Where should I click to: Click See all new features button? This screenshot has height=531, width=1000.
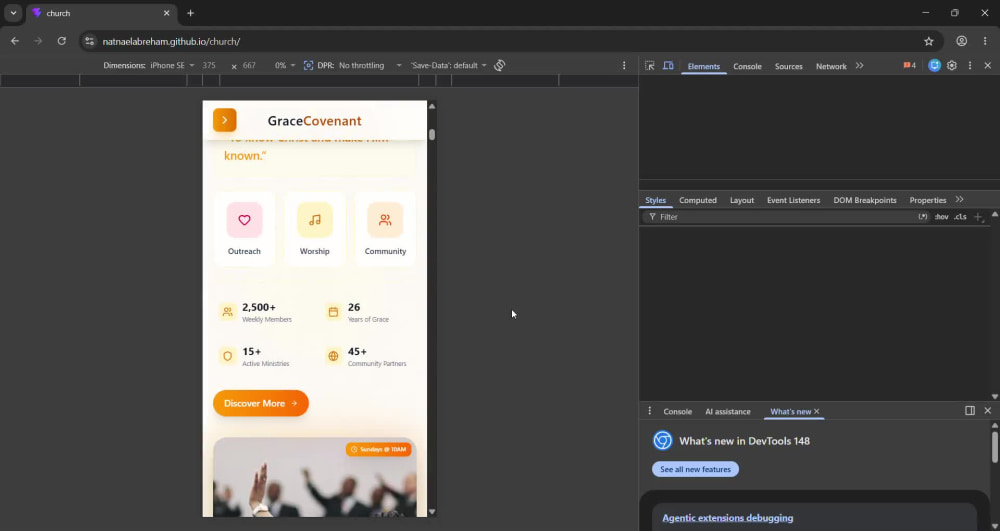click(x=695, y=469)
